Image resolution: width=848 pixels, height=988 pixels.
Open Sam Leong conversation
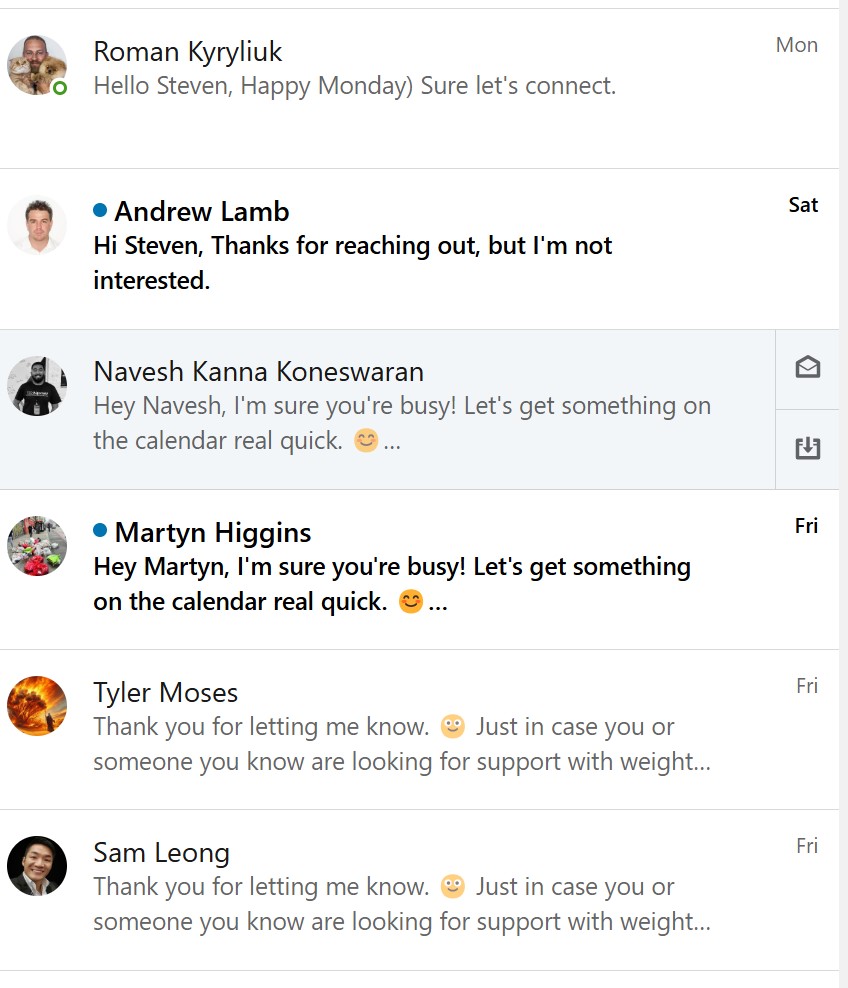click(x=419, y=890)
